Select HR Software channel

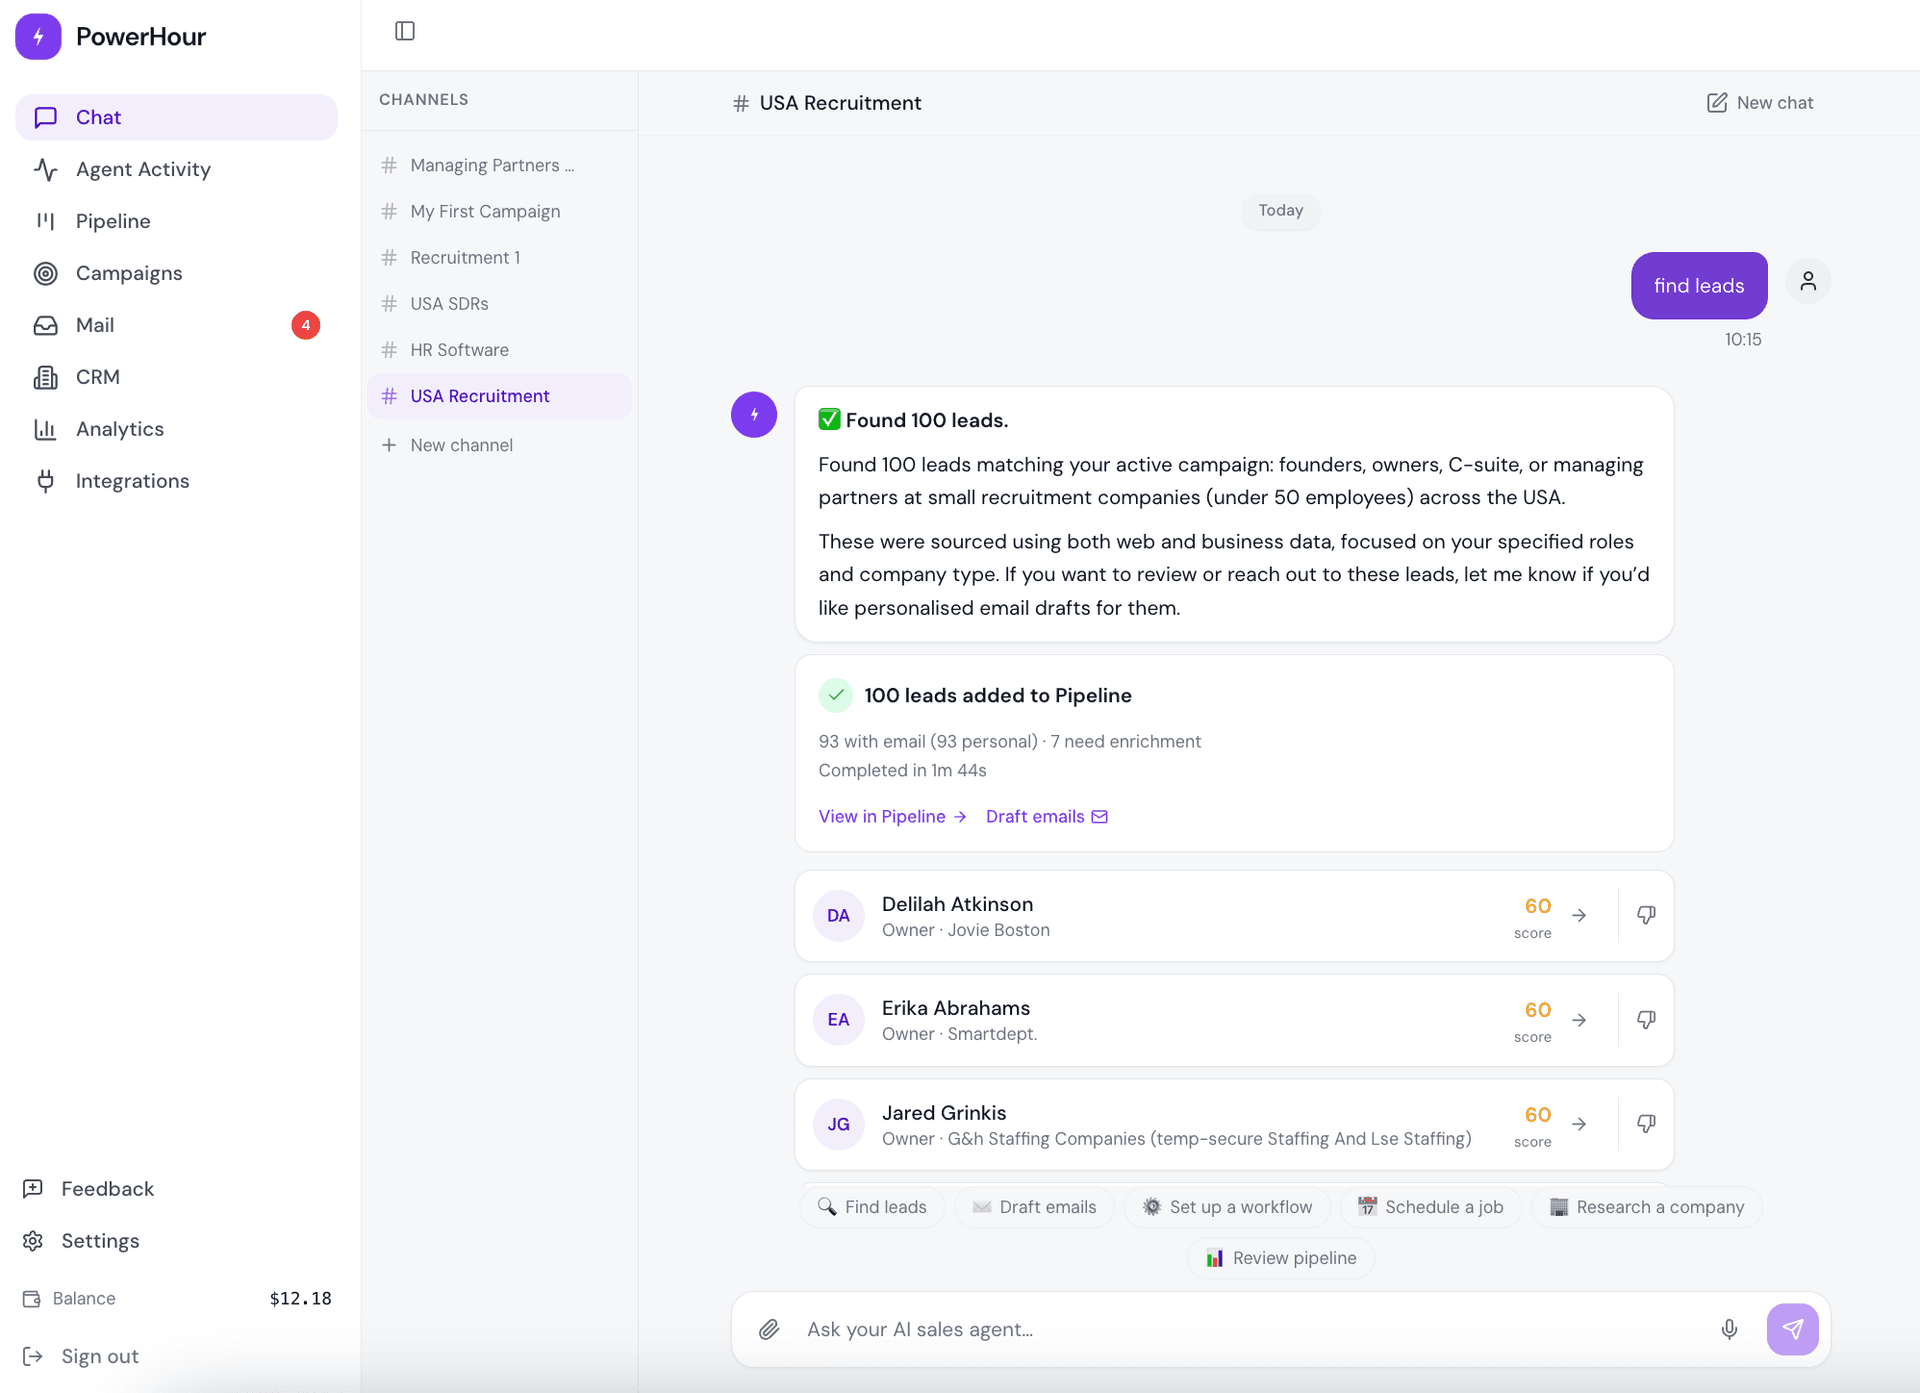click(499, 350)
